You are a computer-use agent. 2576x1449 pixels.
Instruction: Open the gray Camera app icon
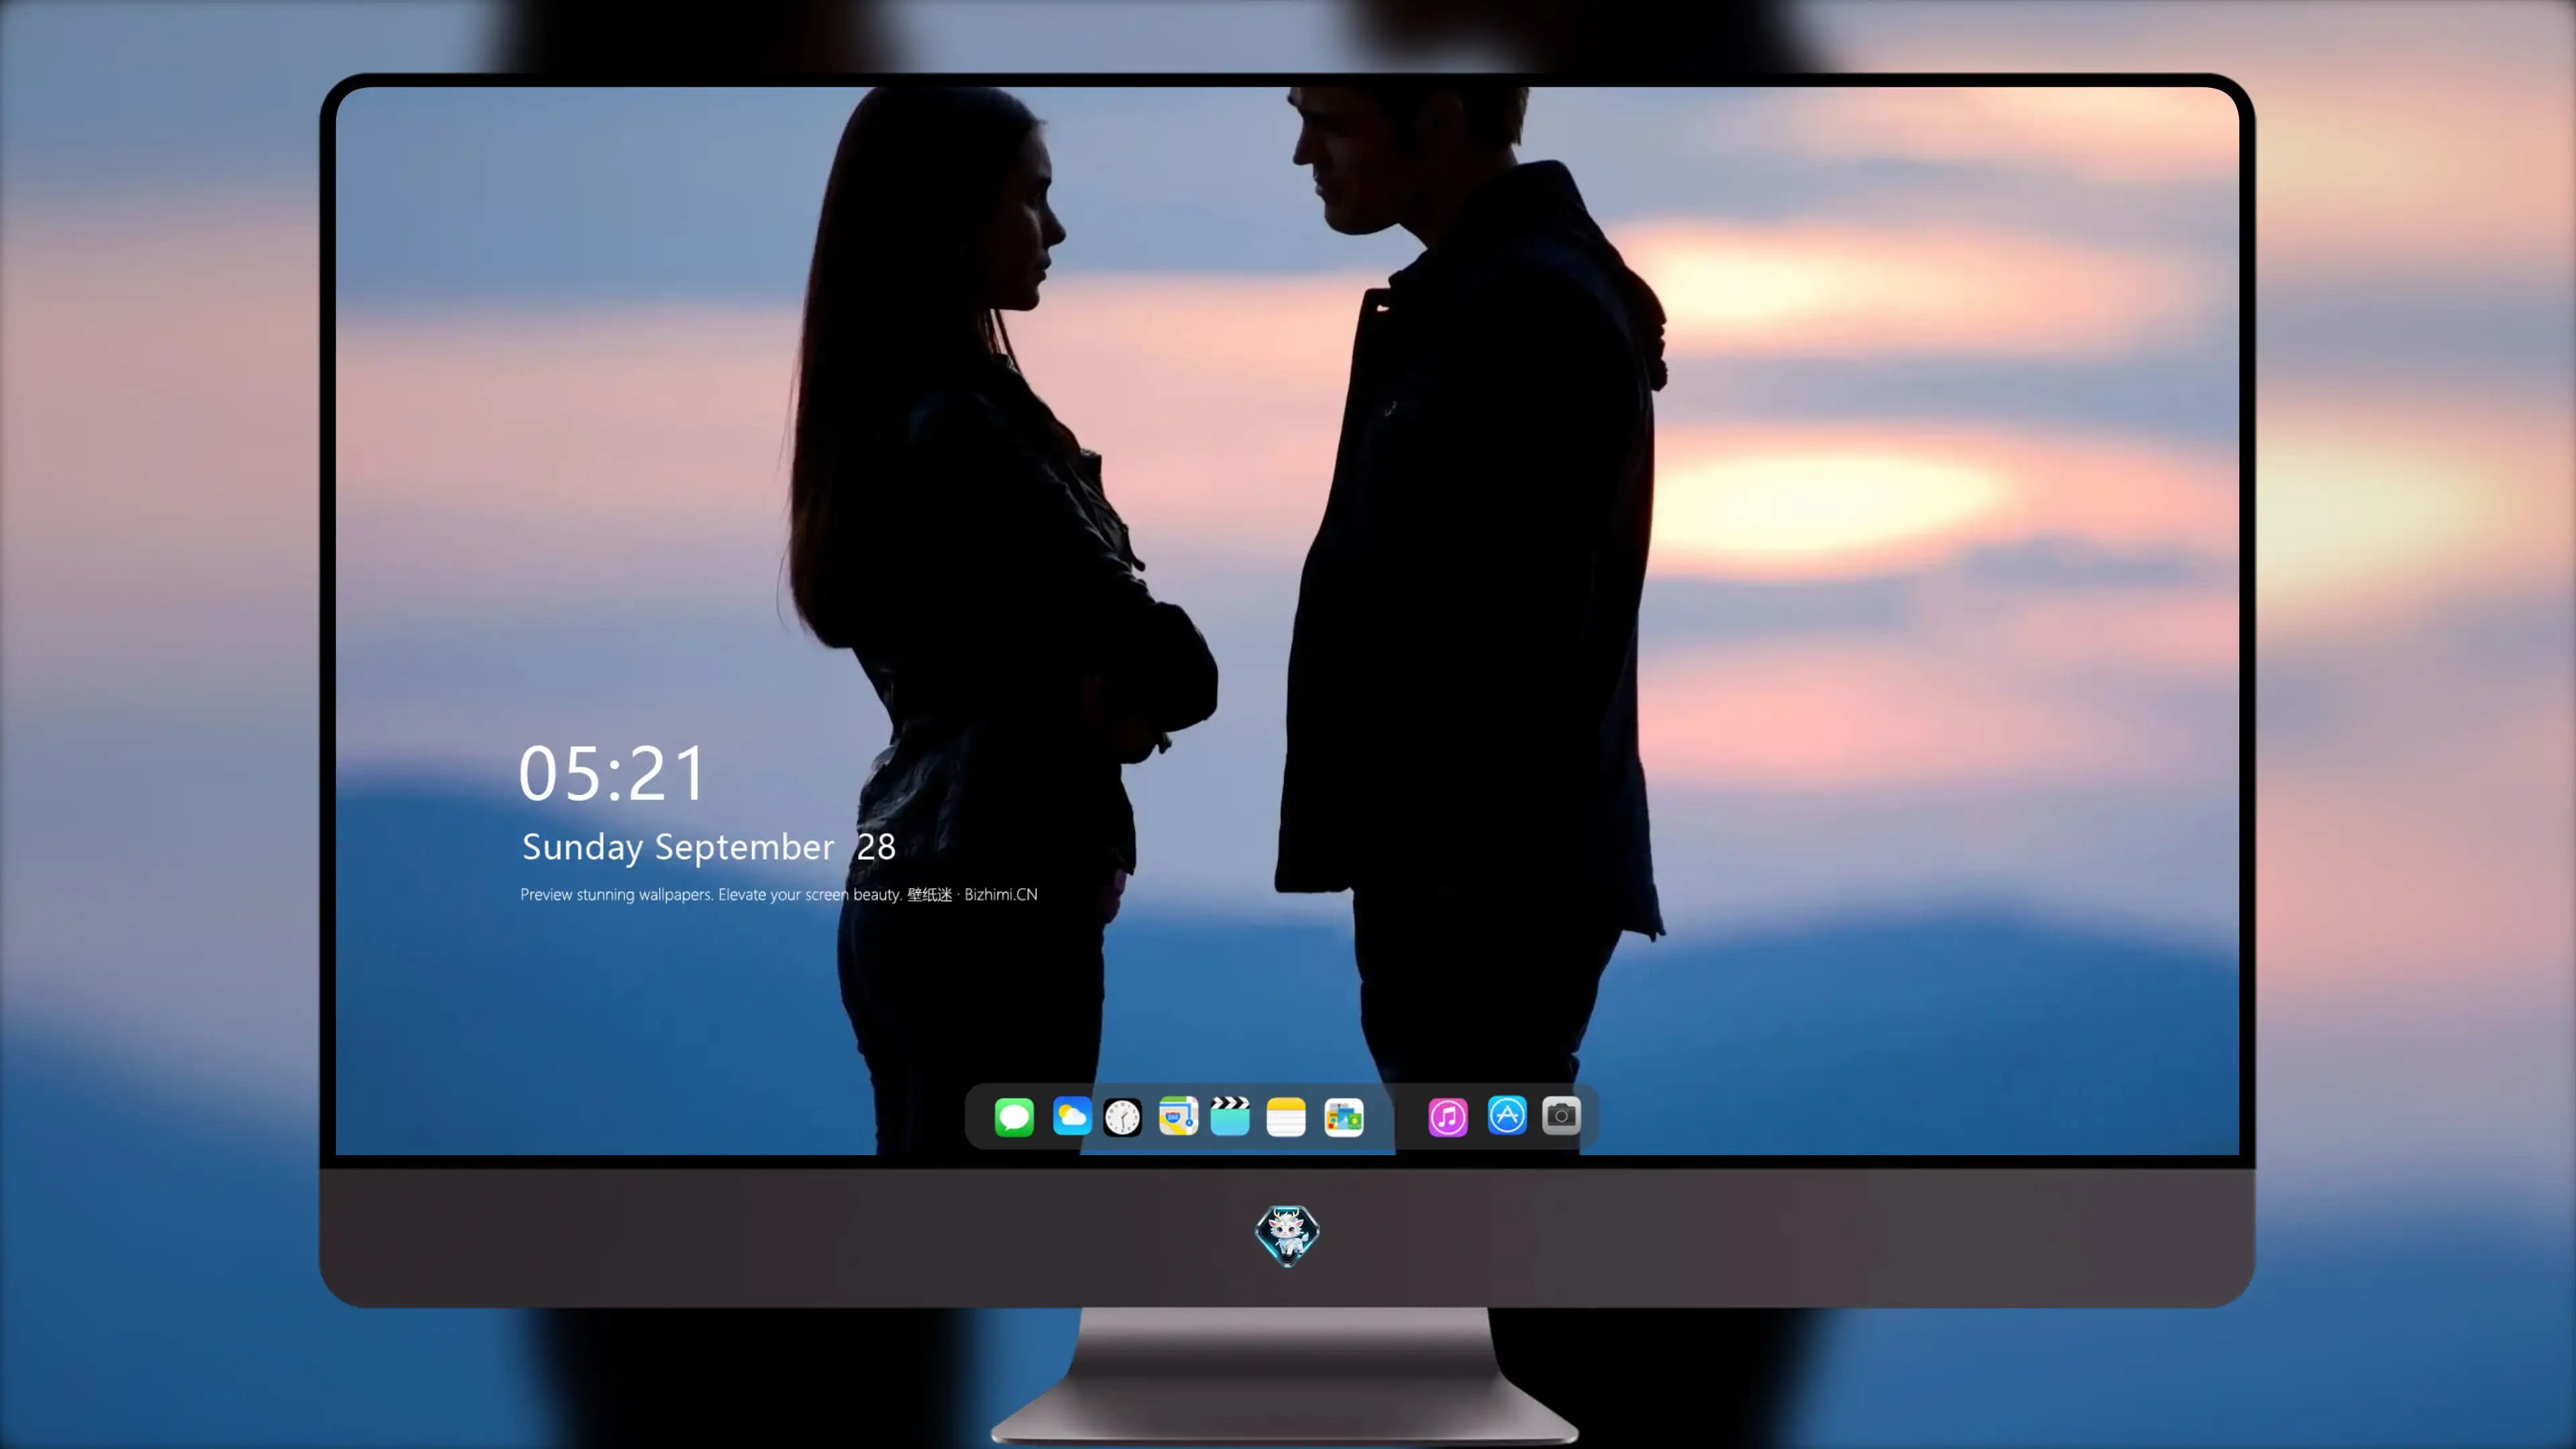coord(1561,1115)
